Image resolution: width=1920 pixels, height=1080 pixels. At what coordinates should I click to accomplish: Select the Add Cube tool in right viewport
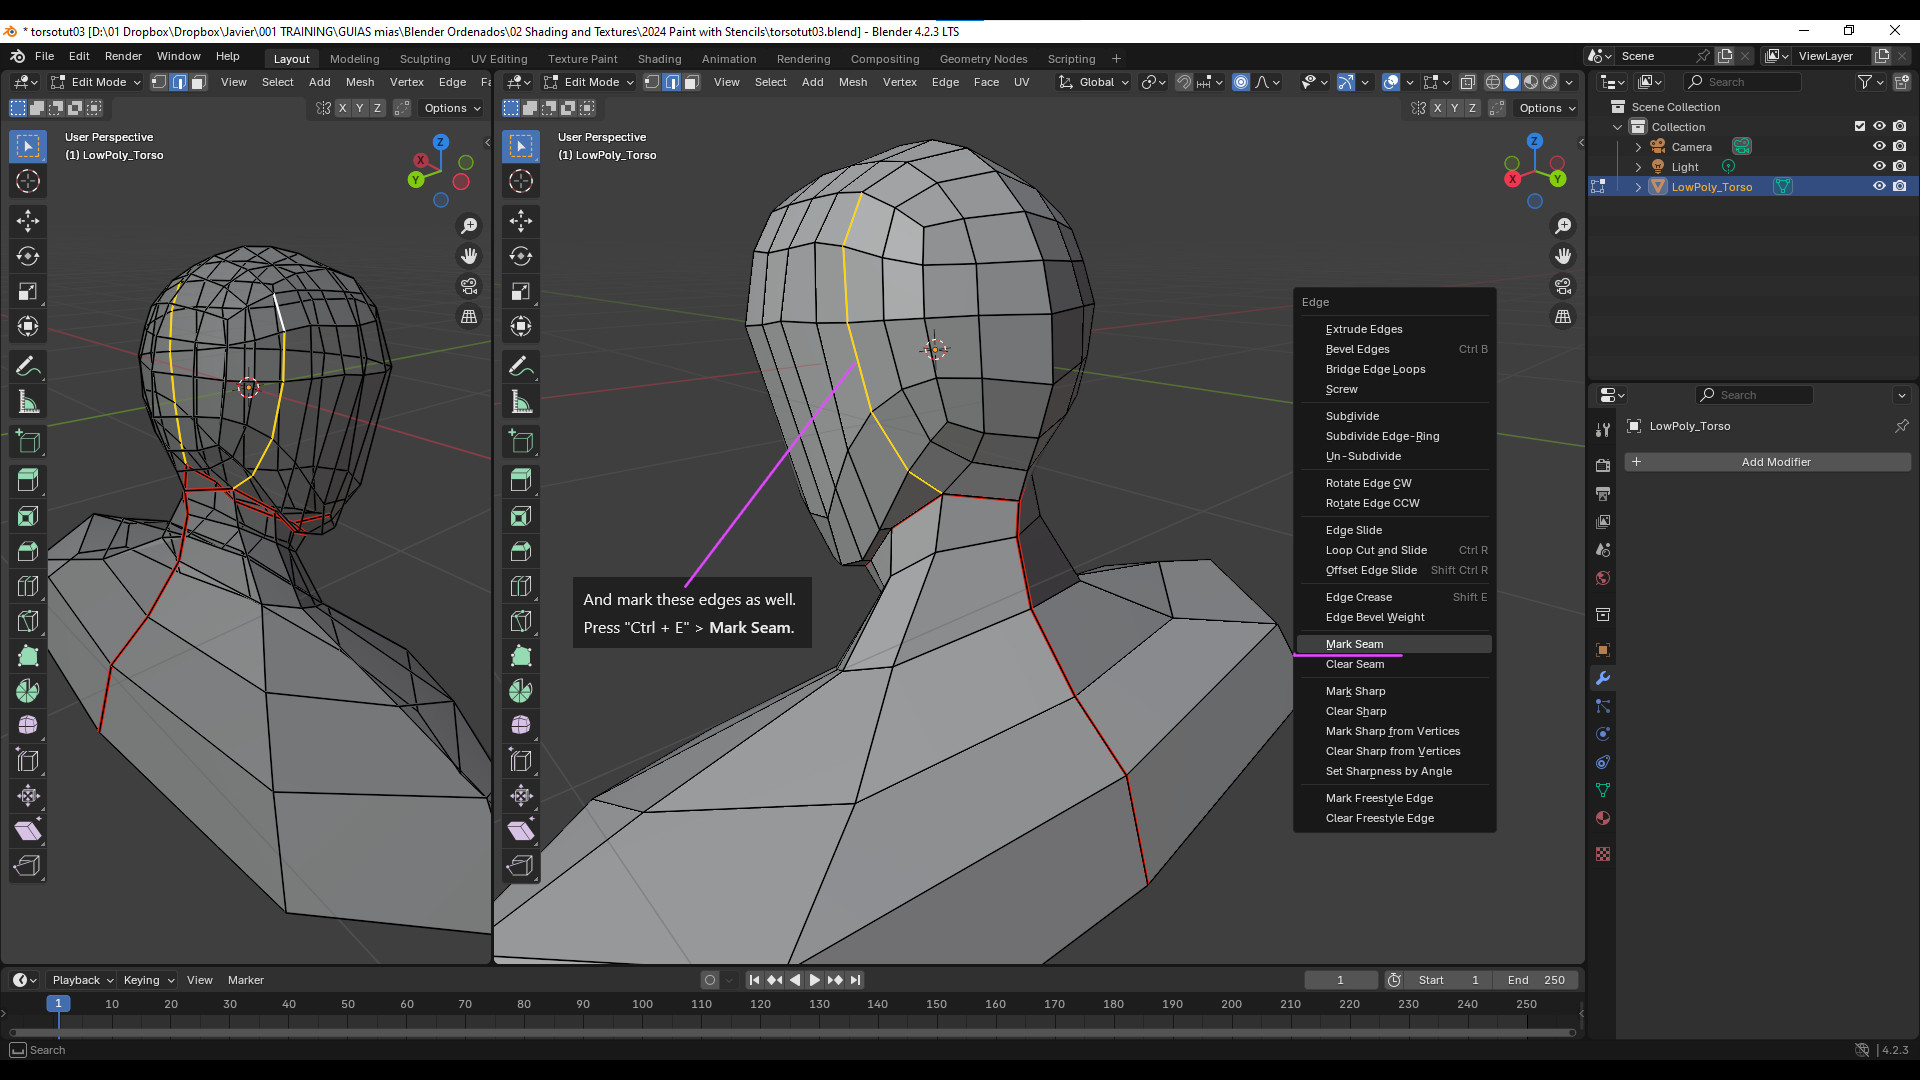coord(521,442)
